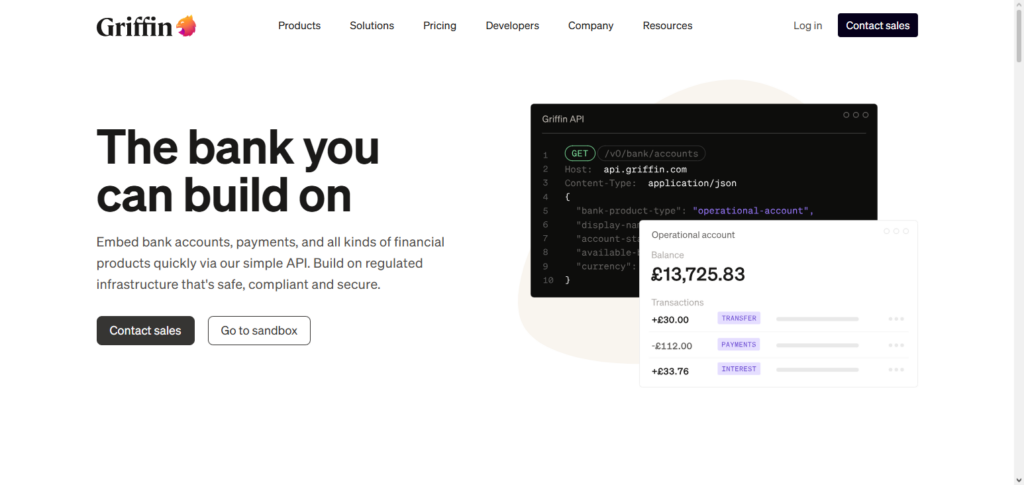Click the Griffin logo in the header

(146, 26)
